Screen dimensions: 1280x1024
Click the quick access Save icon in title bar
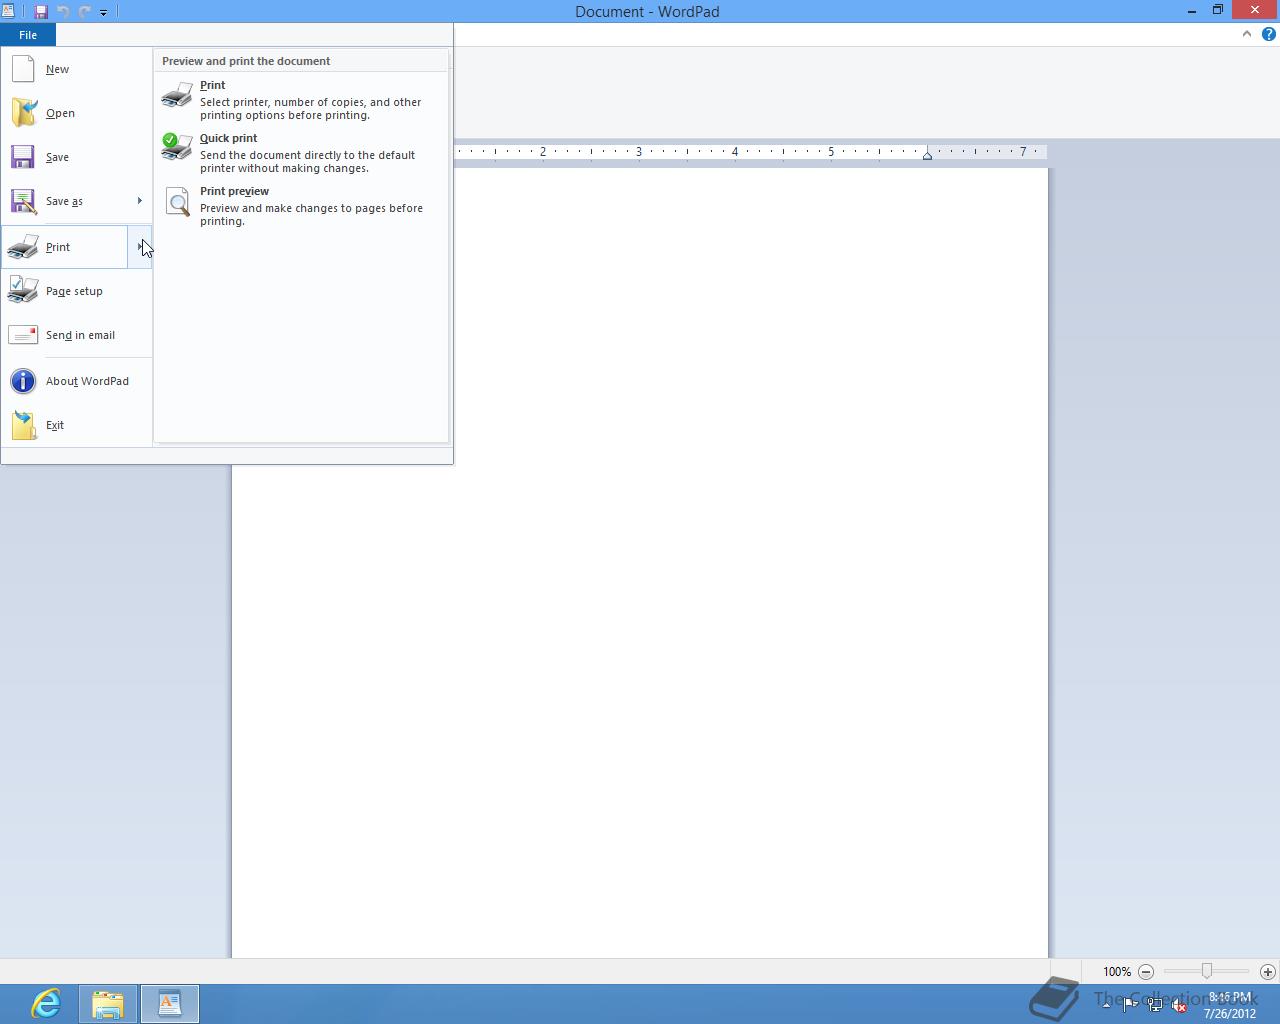[41, 12]
